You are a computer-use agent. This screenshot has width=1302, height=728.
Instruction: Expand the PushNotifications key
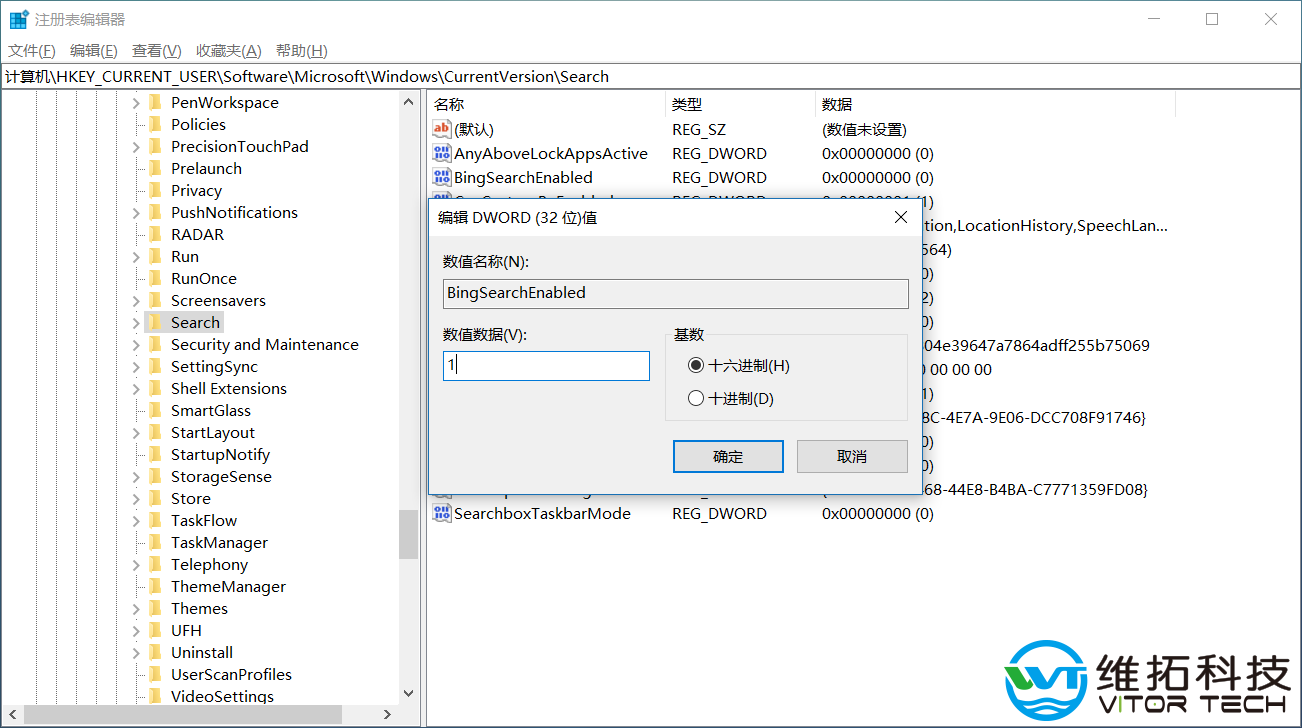[136, 212]
